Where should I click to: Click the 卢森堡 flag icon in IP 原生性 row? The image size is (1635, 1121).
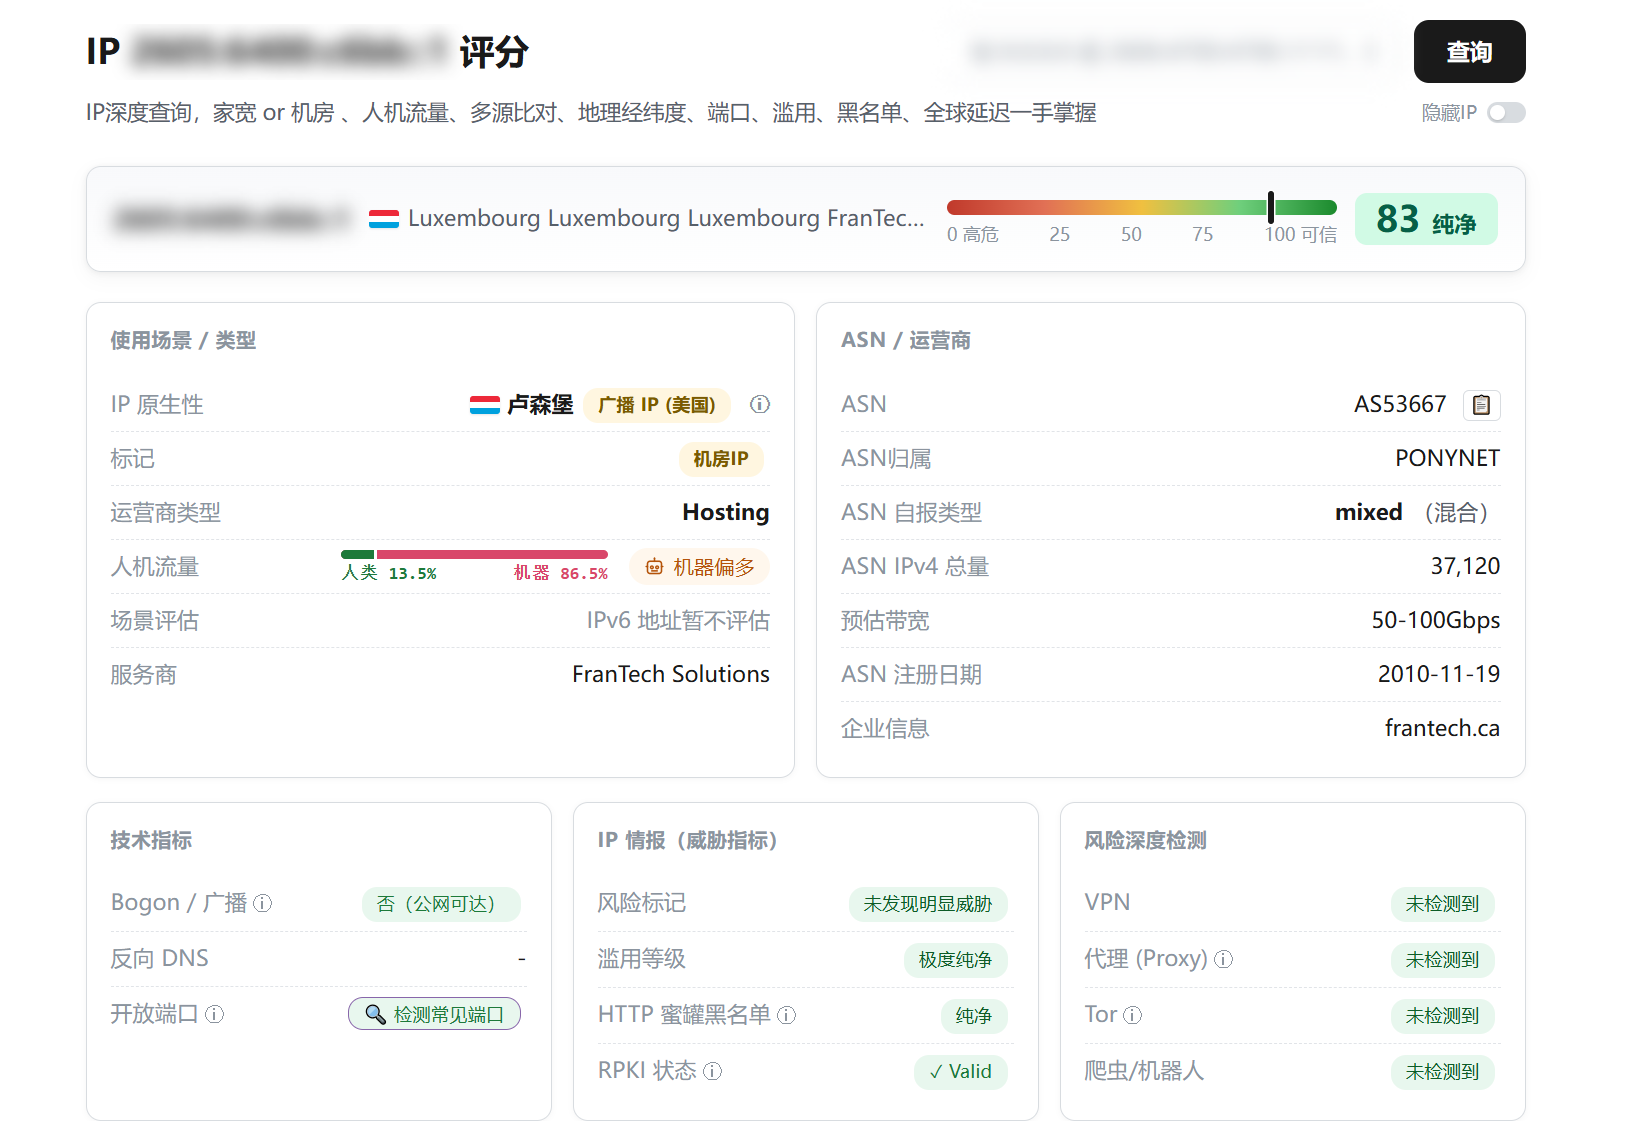click(485, 404)
